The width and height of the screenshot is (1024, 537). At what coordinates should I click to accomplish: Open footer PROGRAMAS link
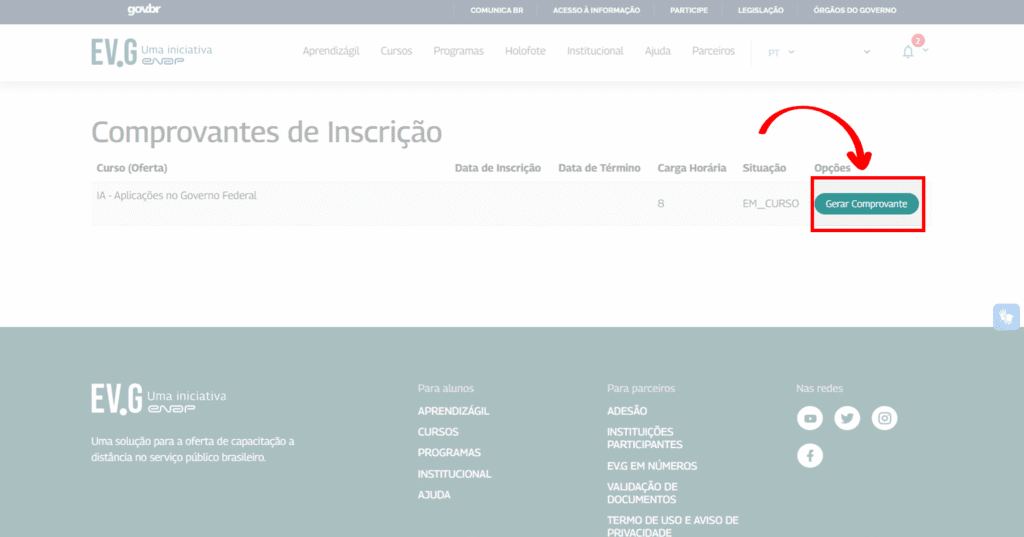(x=449, y=453)
